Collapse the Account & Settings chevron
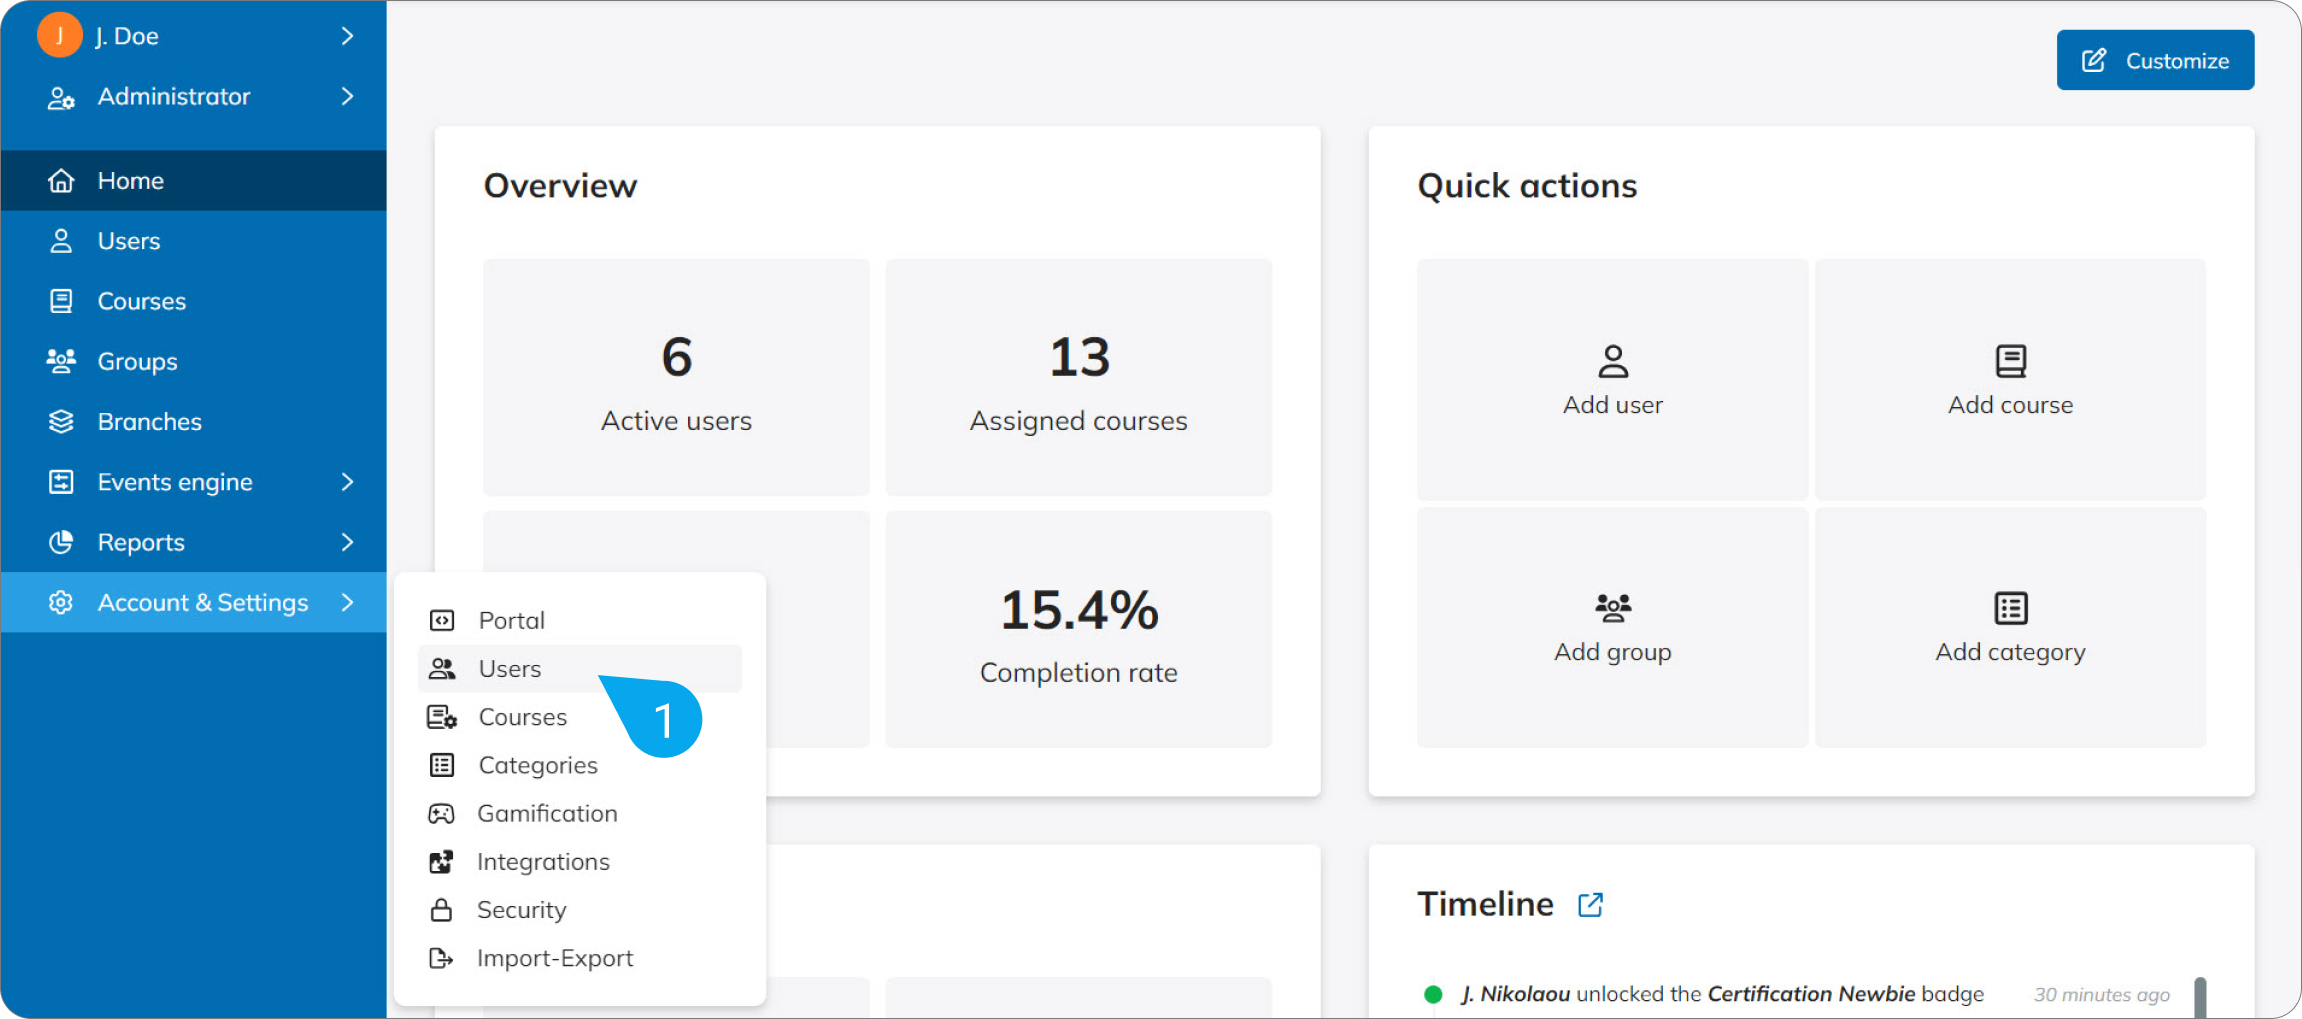Screen dimensions: 2302x1019 347,602
